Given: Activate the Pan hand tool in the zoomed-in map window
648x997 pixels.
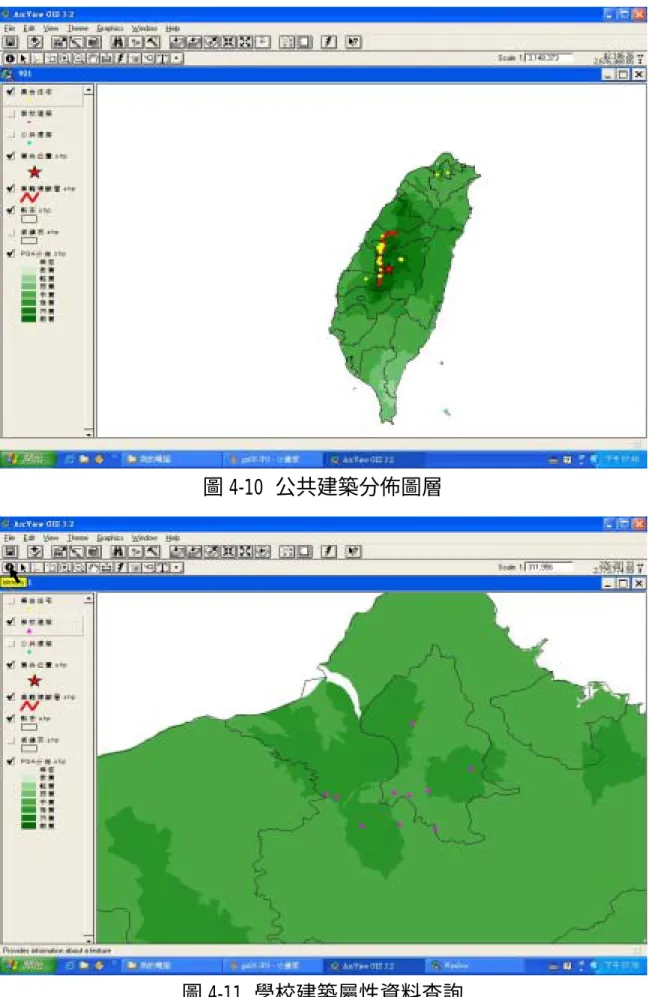Looking at the screenshot, I should (x=93, y=567).
